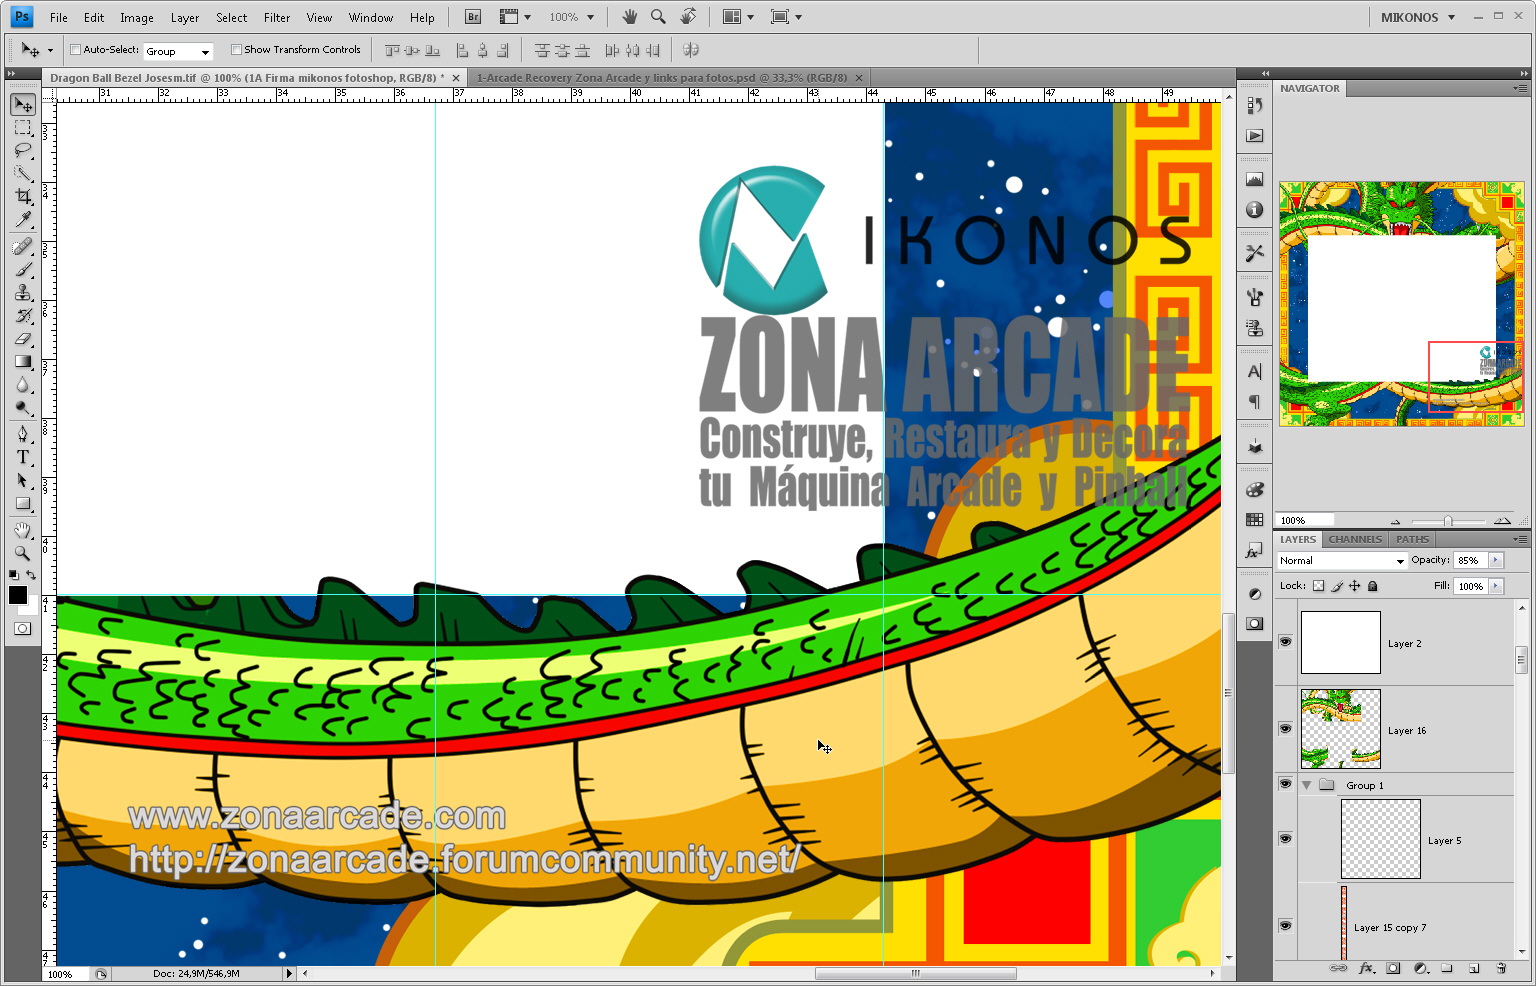Launch Adobe Bridge from the top bar
The image size is (1536, 986).
coord(473,17)
